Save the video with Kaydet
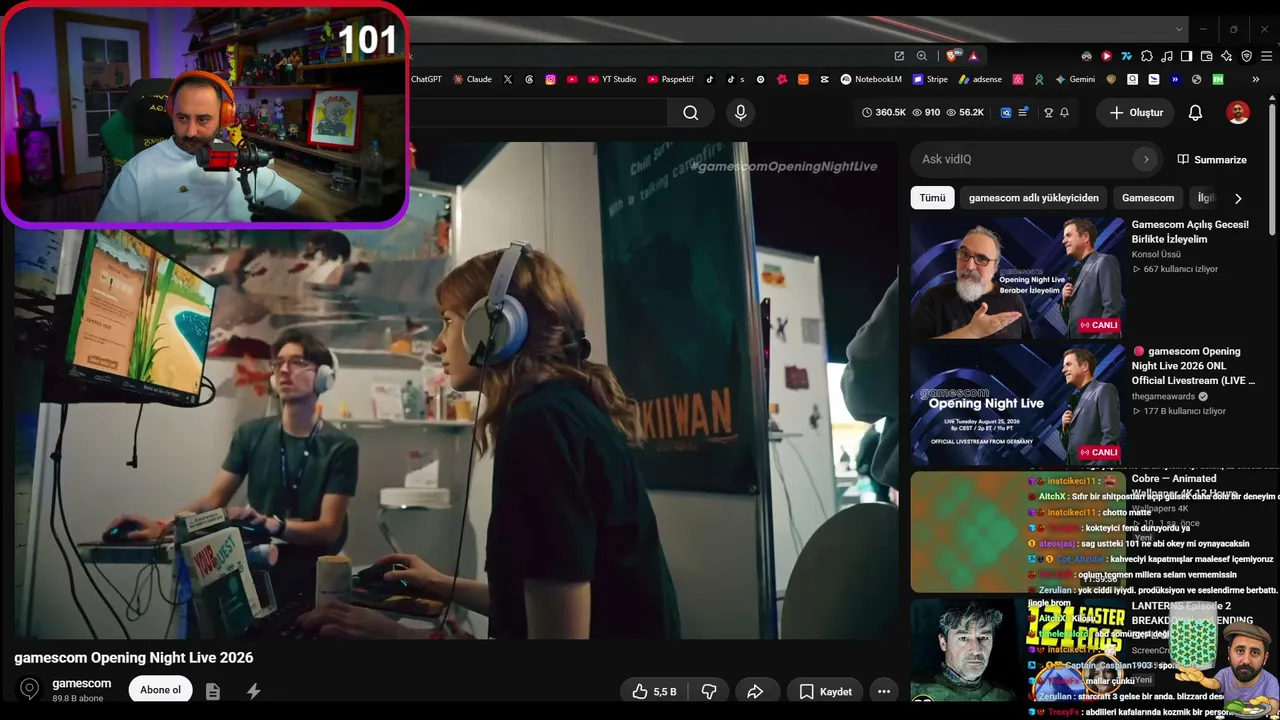The width and height of the screenshot is (1280, 720). [826, 691]
